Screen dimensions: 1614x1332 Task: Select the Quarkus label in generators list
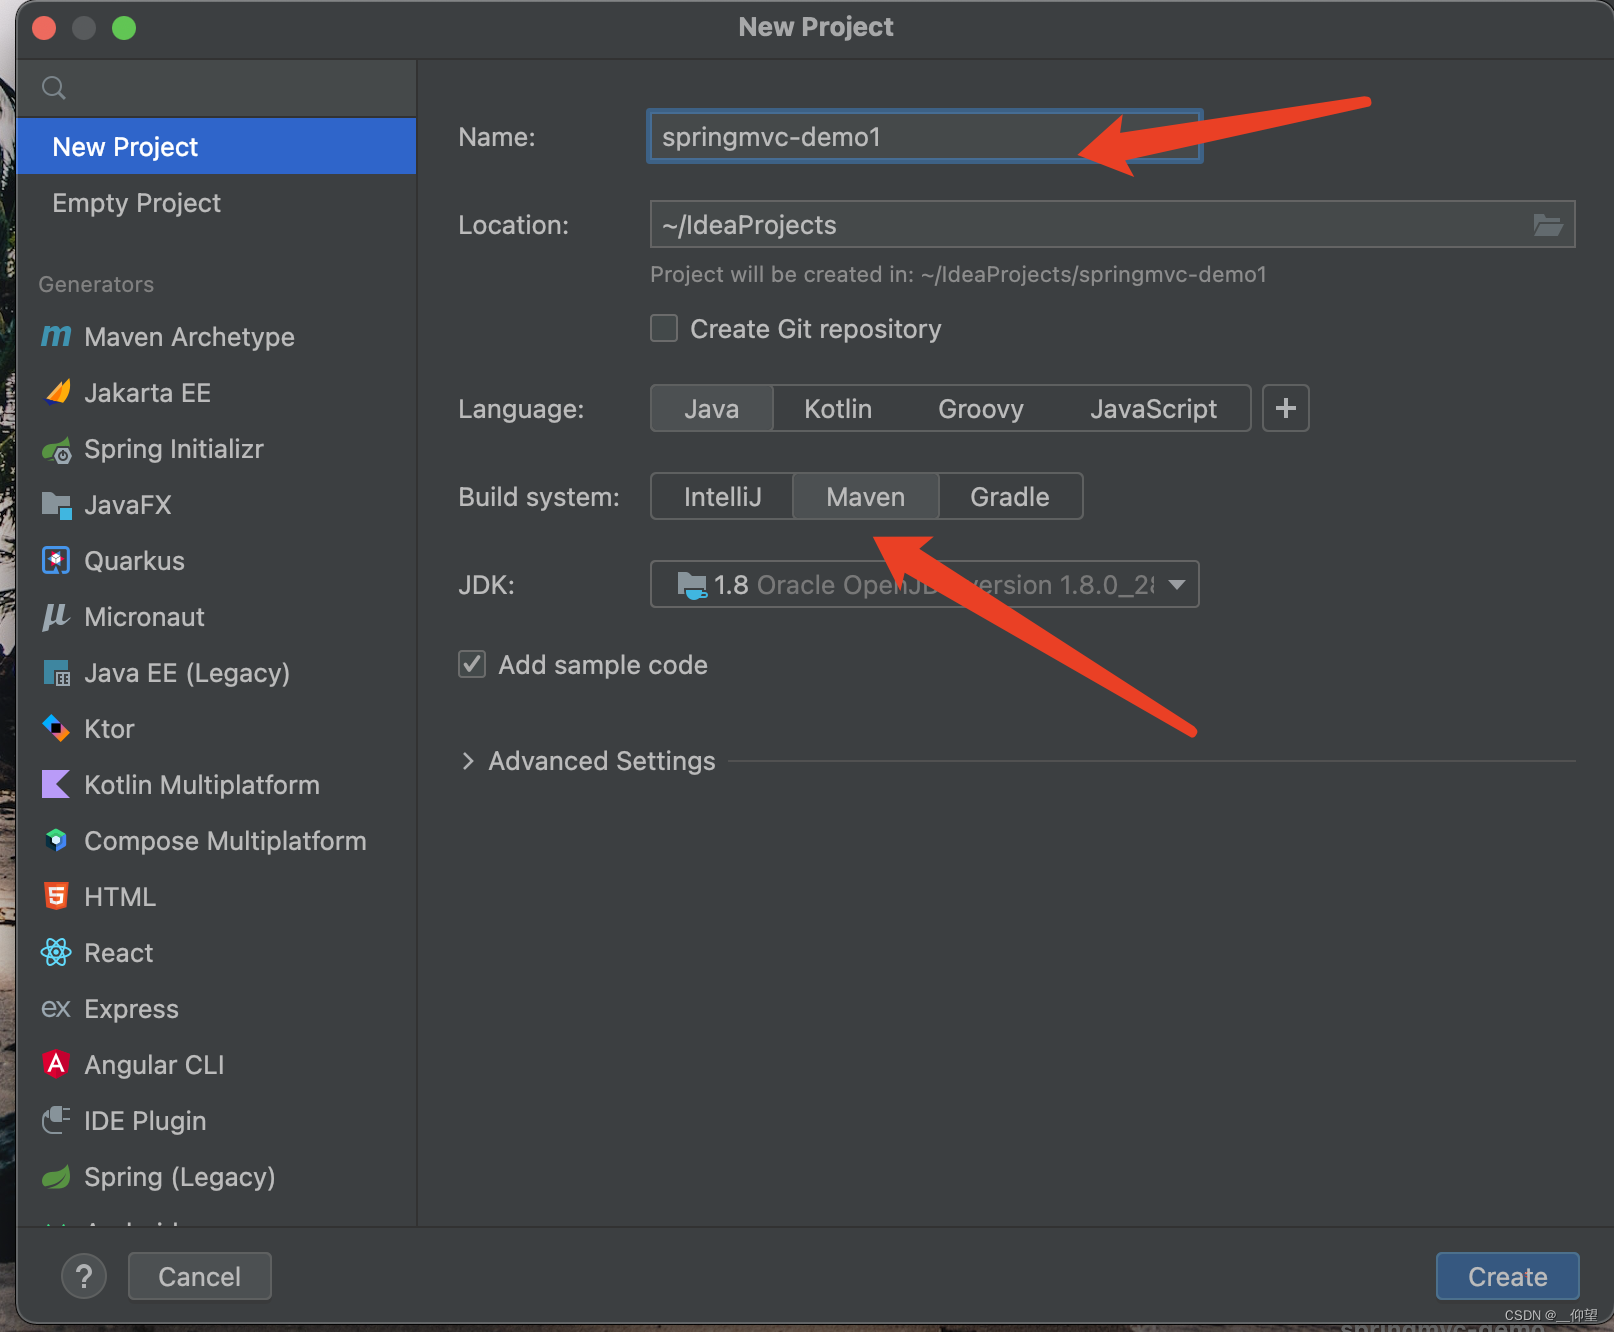134,561
